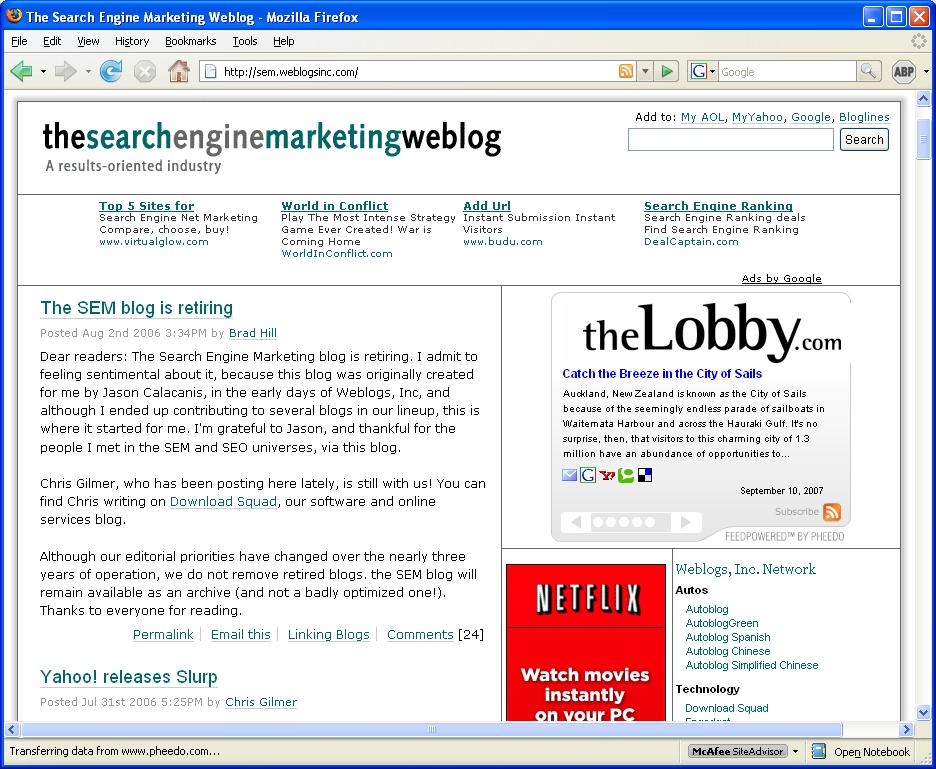Click the Google toolbar search field
936x769 pixels.
point(787,72)
